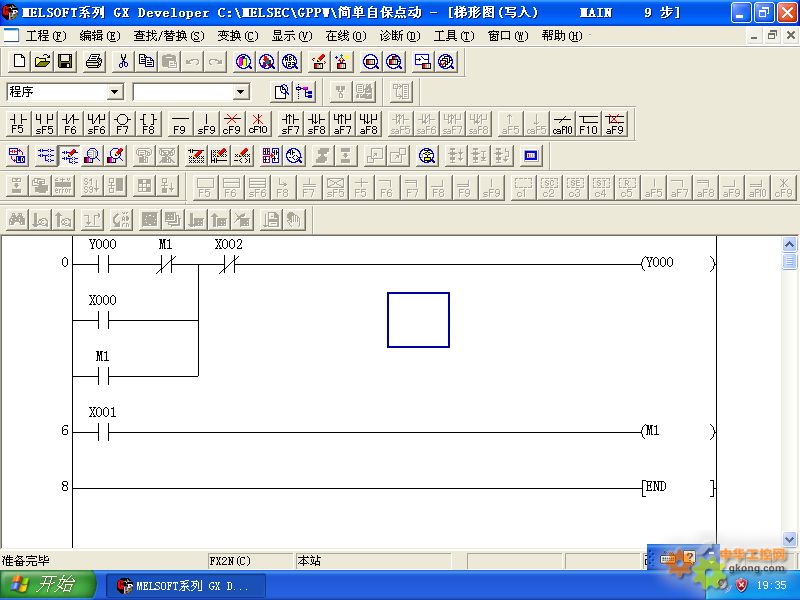This screenshot has width=800, height=600.
Task: Cut selection with the scissors icon
Action: (x=123, y=61)
